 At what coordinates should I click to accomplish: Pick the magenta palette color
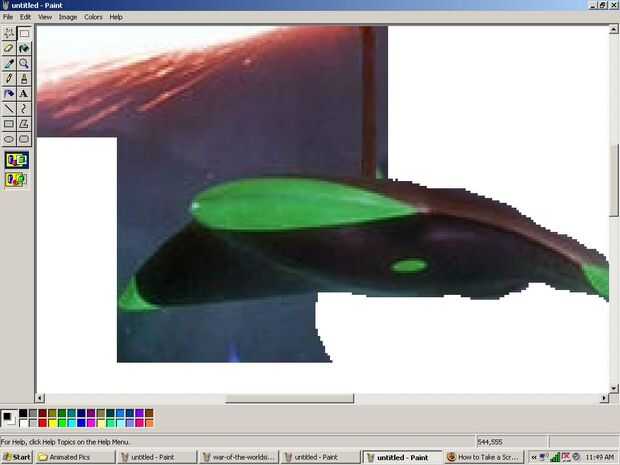91,423
